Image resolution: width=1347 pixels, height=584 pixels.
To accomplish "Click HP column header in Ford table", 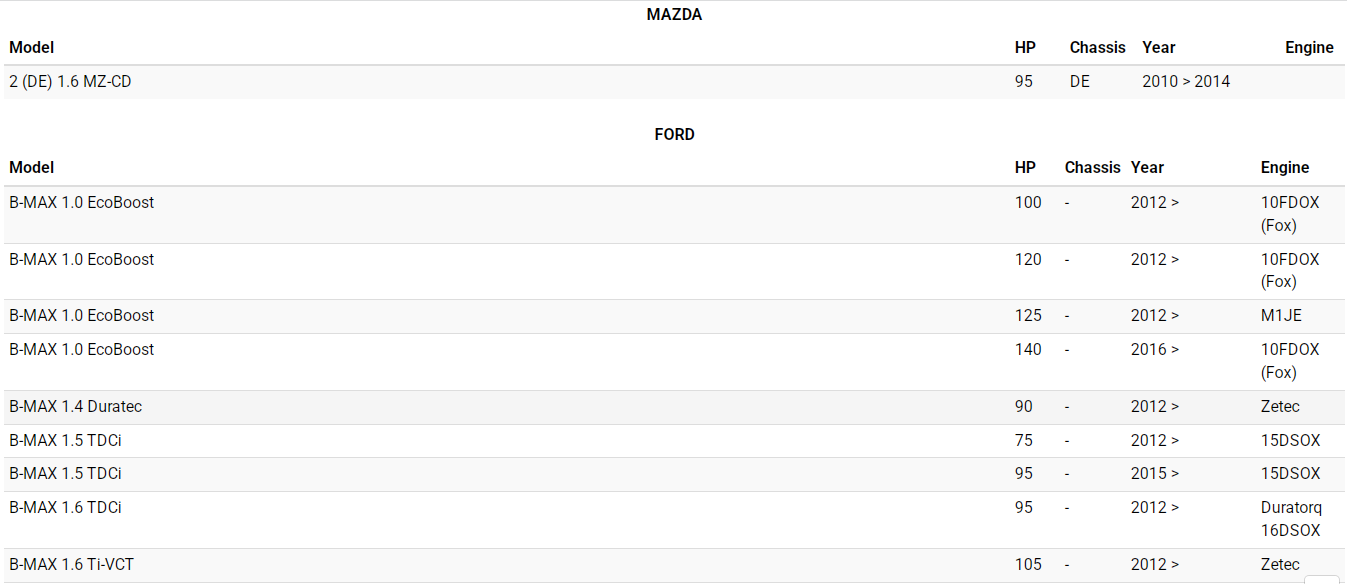I will (x=1025, y=167).
